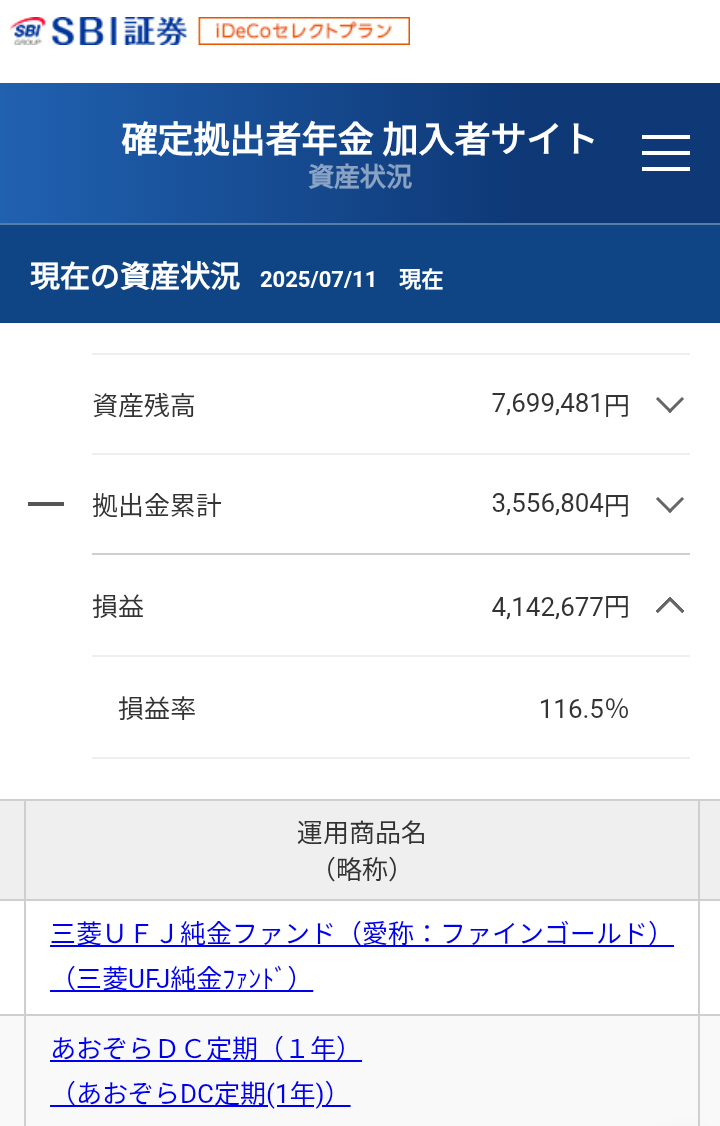Click the 4,142,677円 profit amount
Image resolution: width=720 pixels, height=1126 pixels.
tap(561, 607)
